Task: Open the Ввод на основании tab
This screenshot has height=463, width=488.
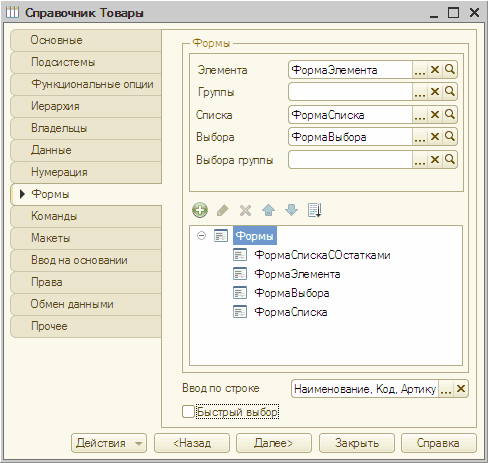Action: [86, 260]
